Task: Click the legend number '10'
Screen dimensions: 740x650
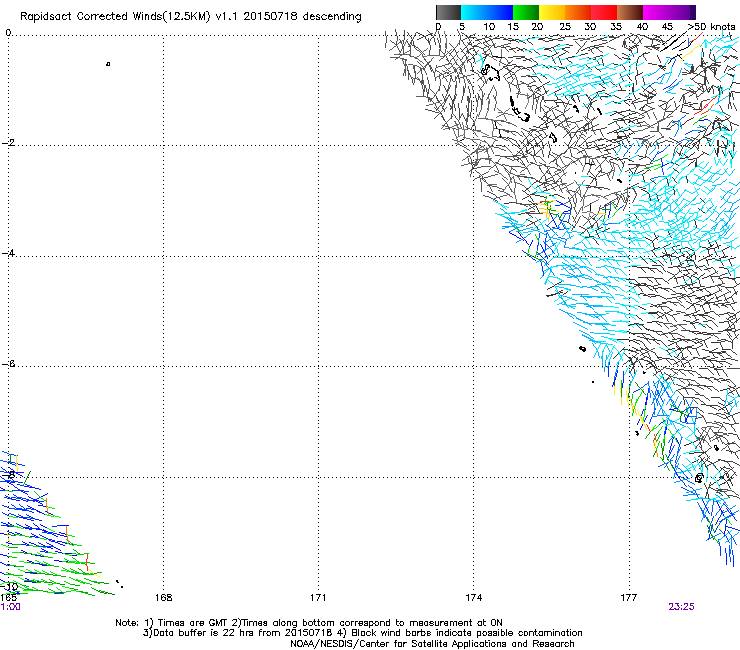Action: [489, 27]
